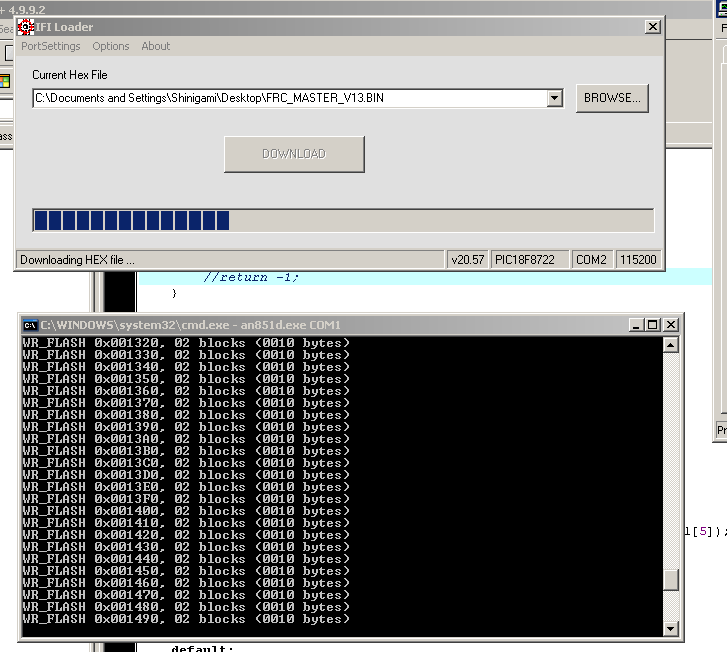Viewport: 727px width, 652px height.
Task: Click the cmd scrollbar up arrow
Action: (x=670, y=345)
